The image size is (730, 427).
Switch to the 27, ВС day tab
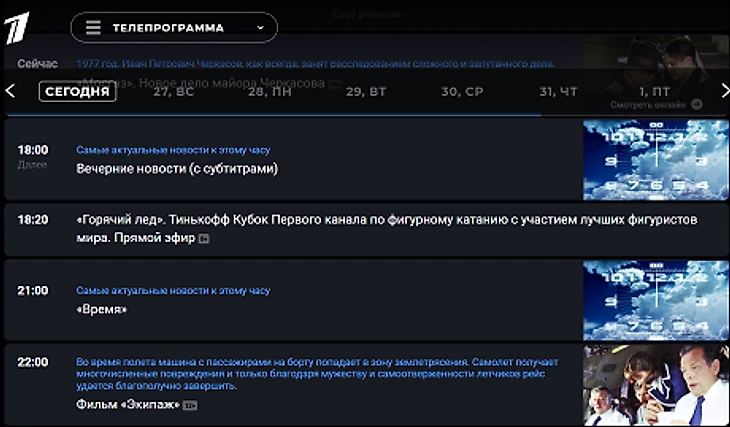point(174,91)
